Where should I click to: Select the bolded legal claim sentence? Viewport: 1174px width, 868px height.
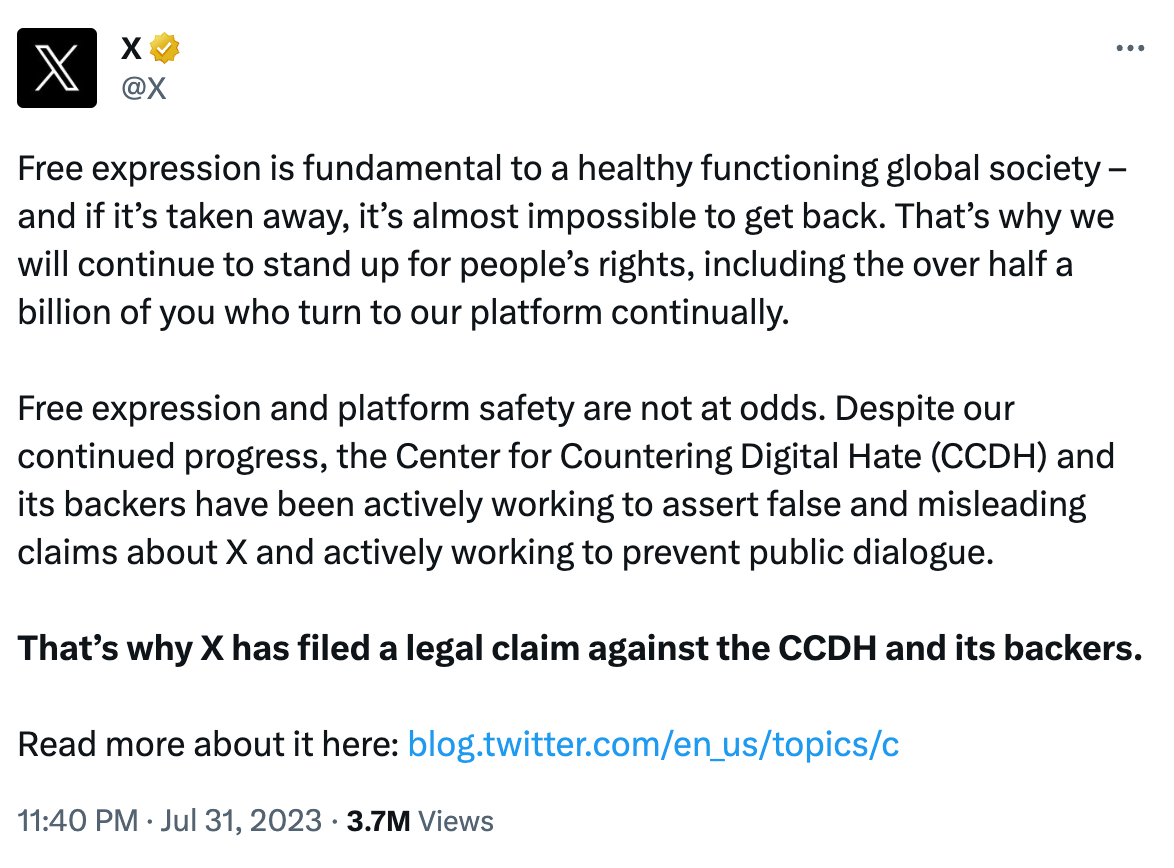[x=578, y=648]
